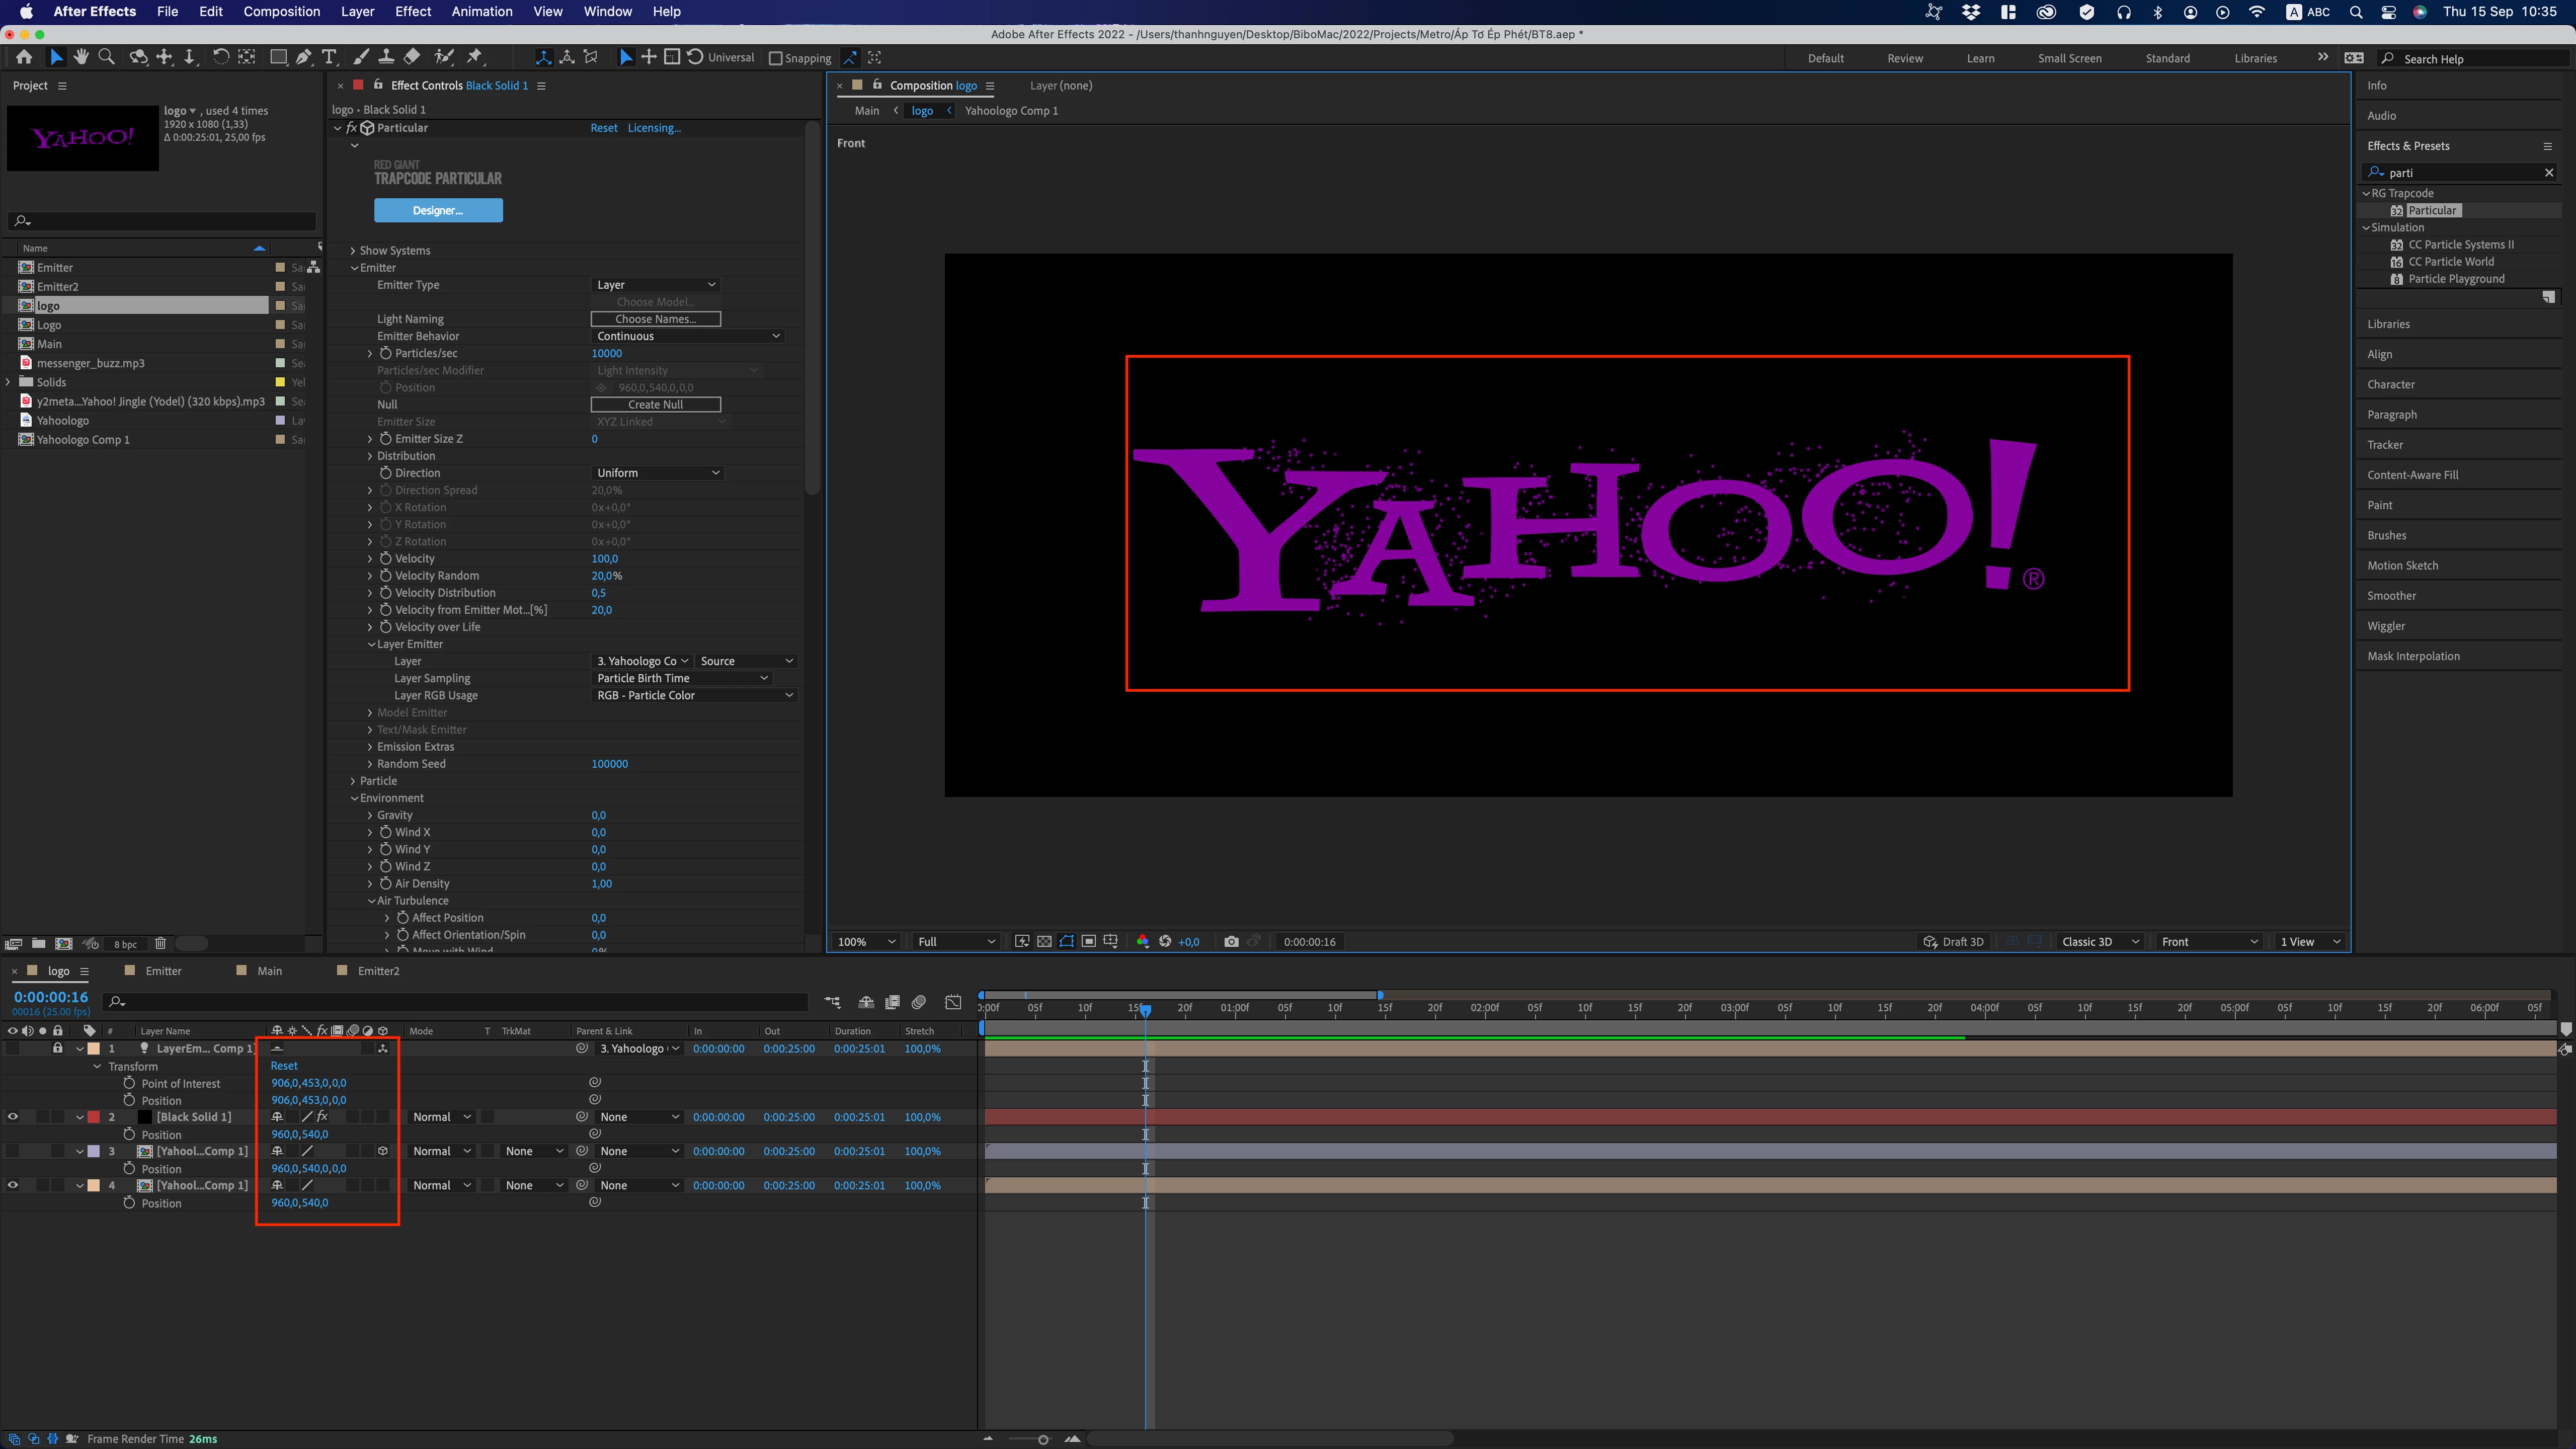
Task: Open Layer Sampling dropdown
Action: (x=683, y=678)
